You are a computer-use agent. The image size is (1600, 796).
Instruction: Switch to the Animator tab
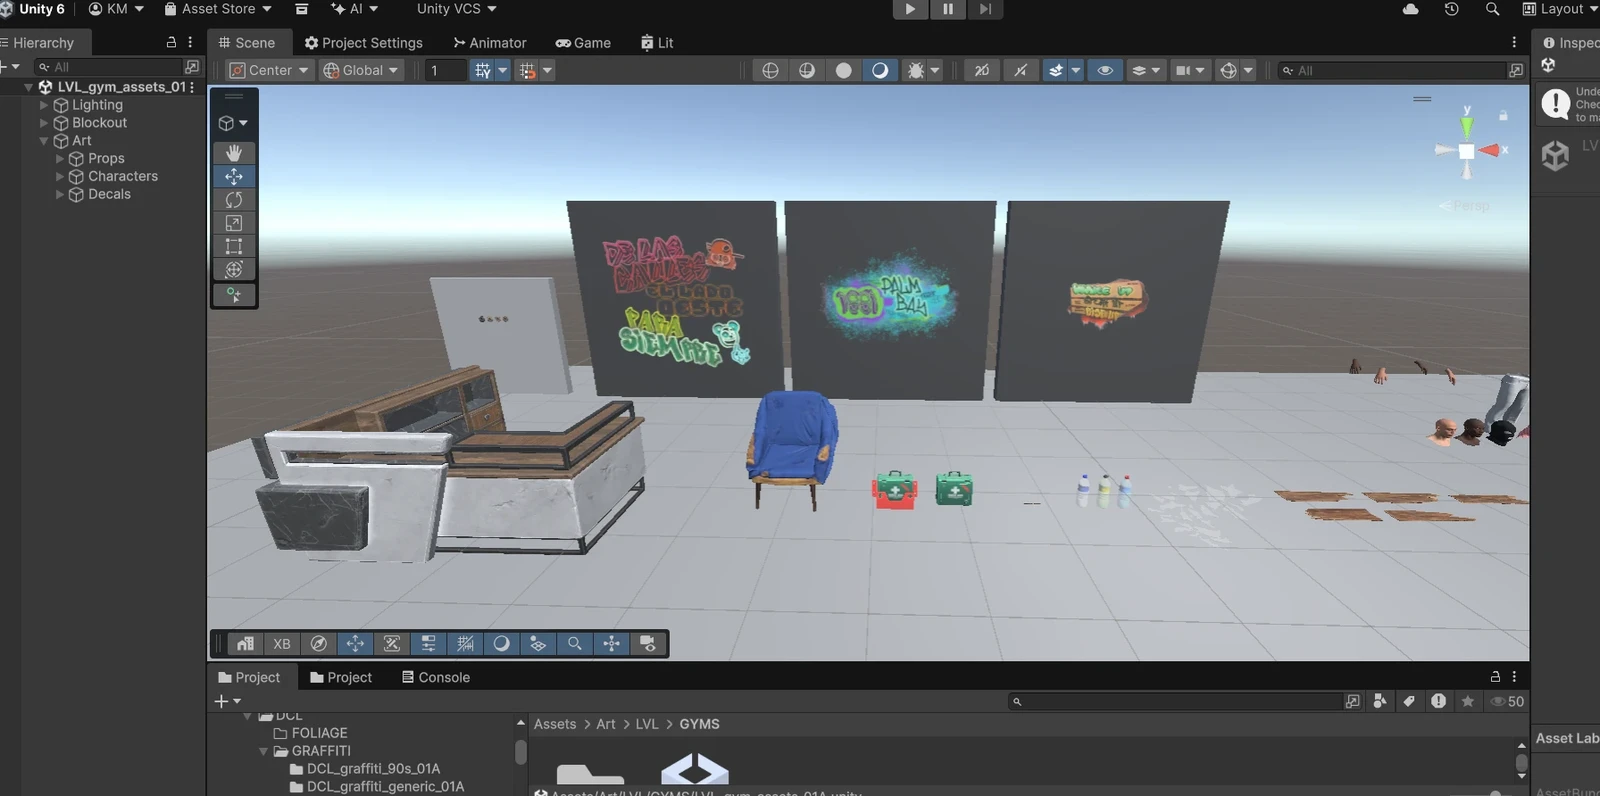[x=490, y=43]
